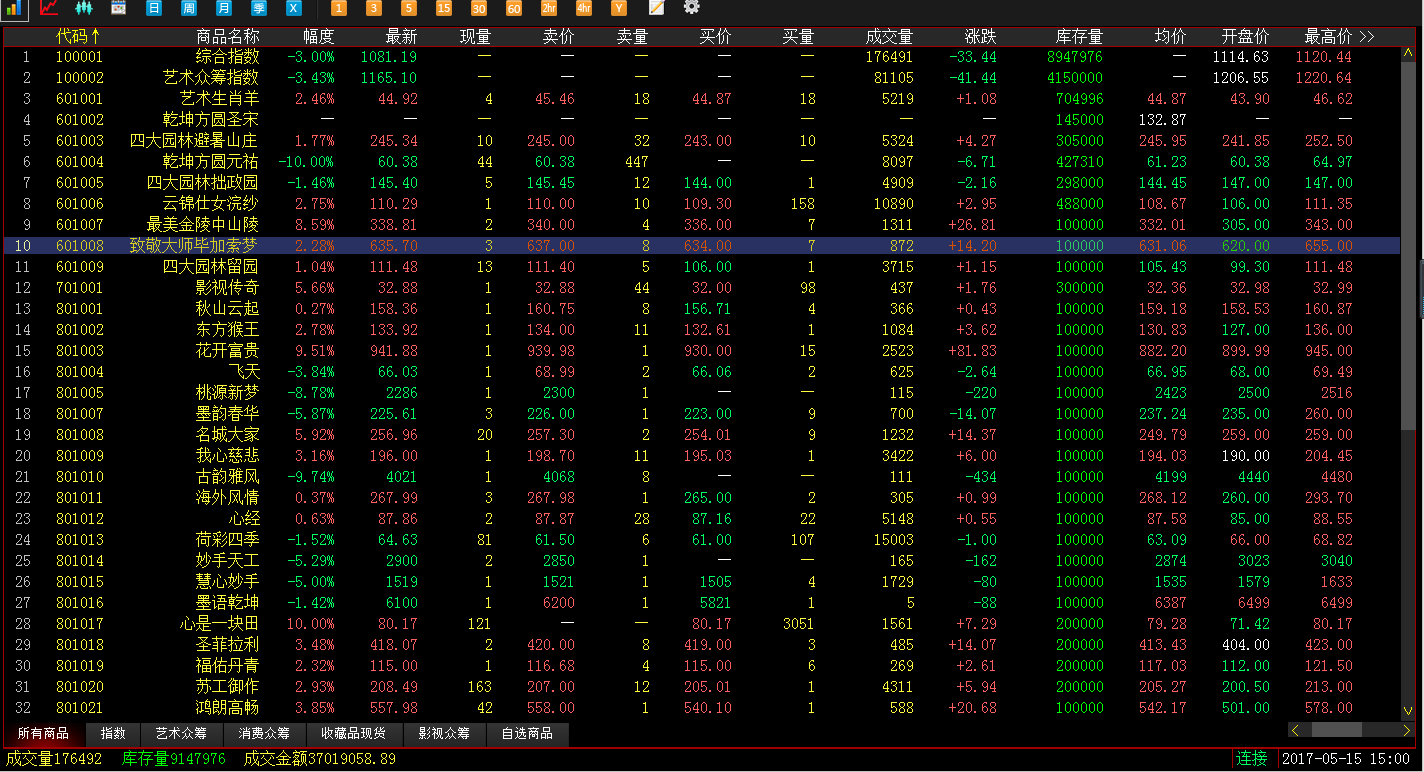Screen dimensions: 1424x772
Task: Switch to the 指数 tab
Action: coord(114,734)
